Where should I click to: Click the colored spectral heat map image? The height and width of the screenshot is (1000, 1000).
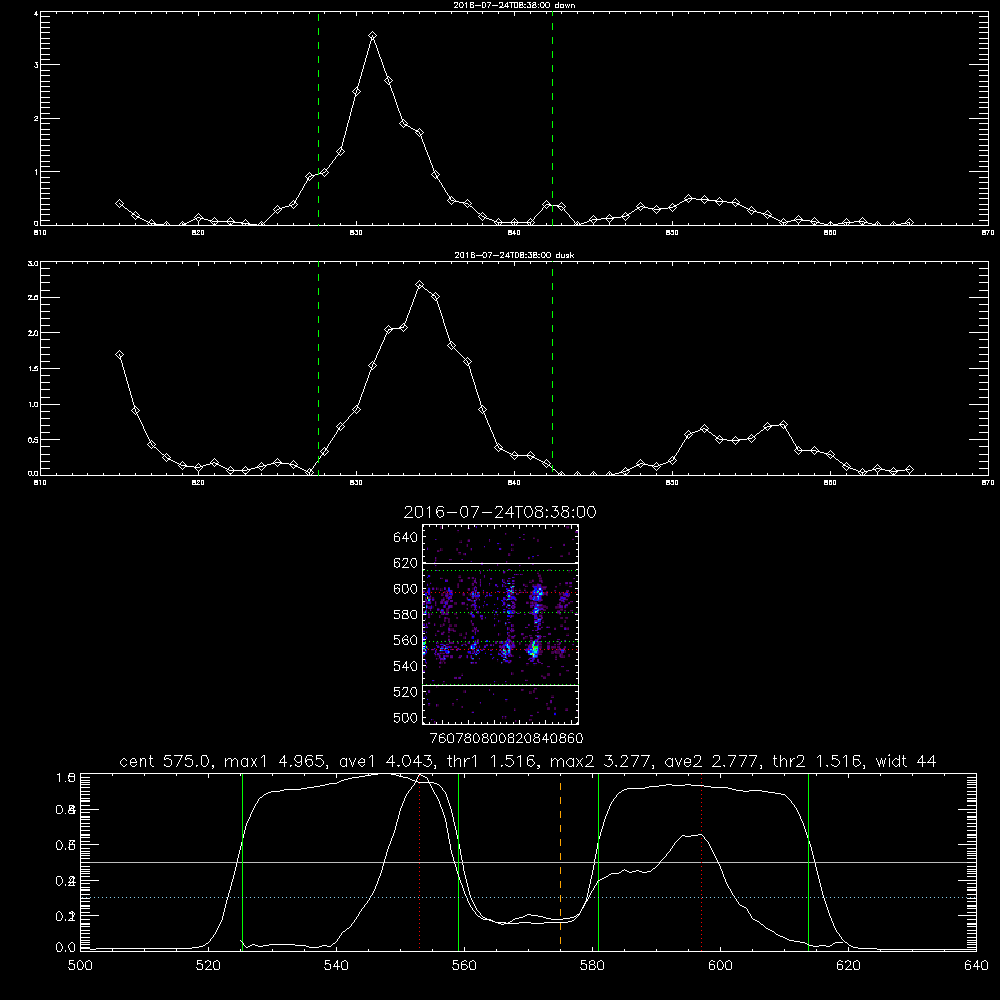click(501, 624)
